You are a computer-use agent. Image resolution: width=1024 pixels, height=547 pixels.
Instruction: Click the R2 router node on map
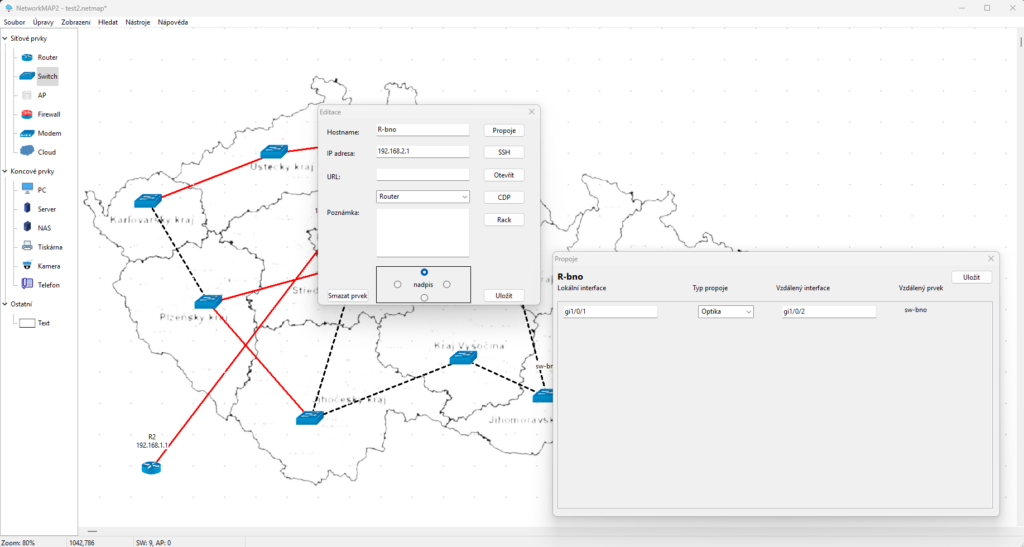pyautogui.click(x=151, y=467)
